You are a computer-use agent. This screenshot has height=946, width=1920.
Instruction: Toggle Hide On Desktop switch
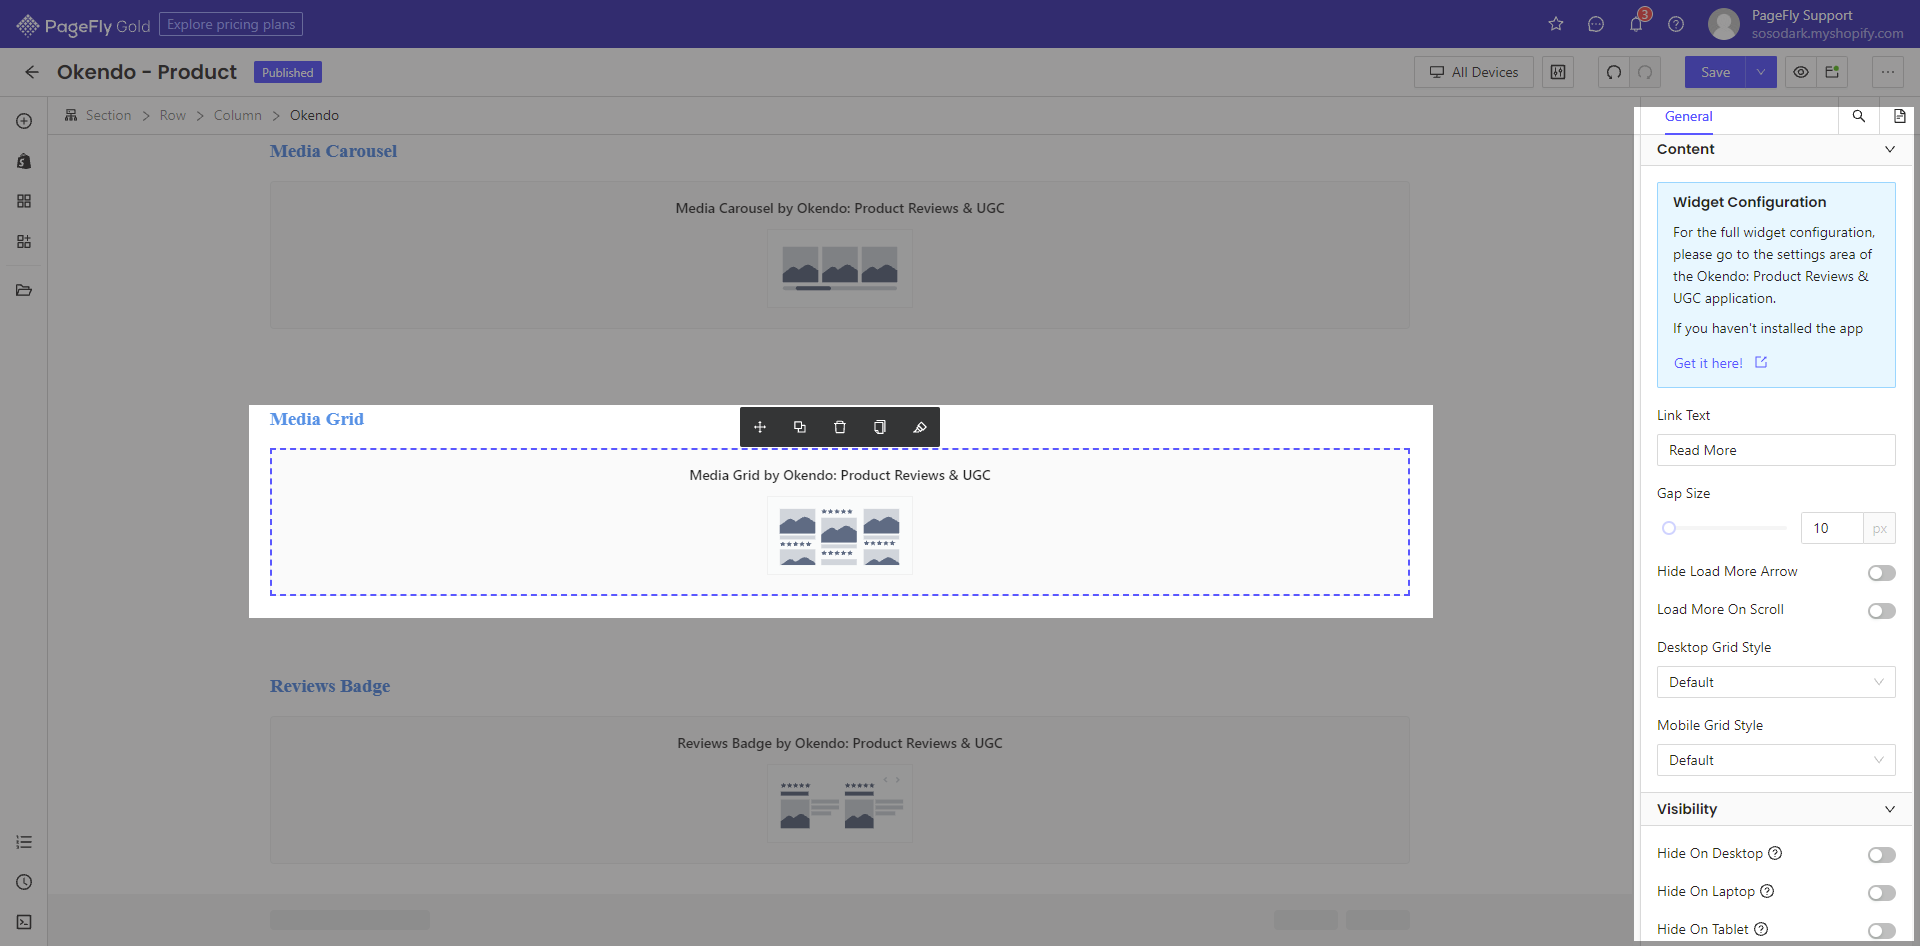coord(1882,855)
